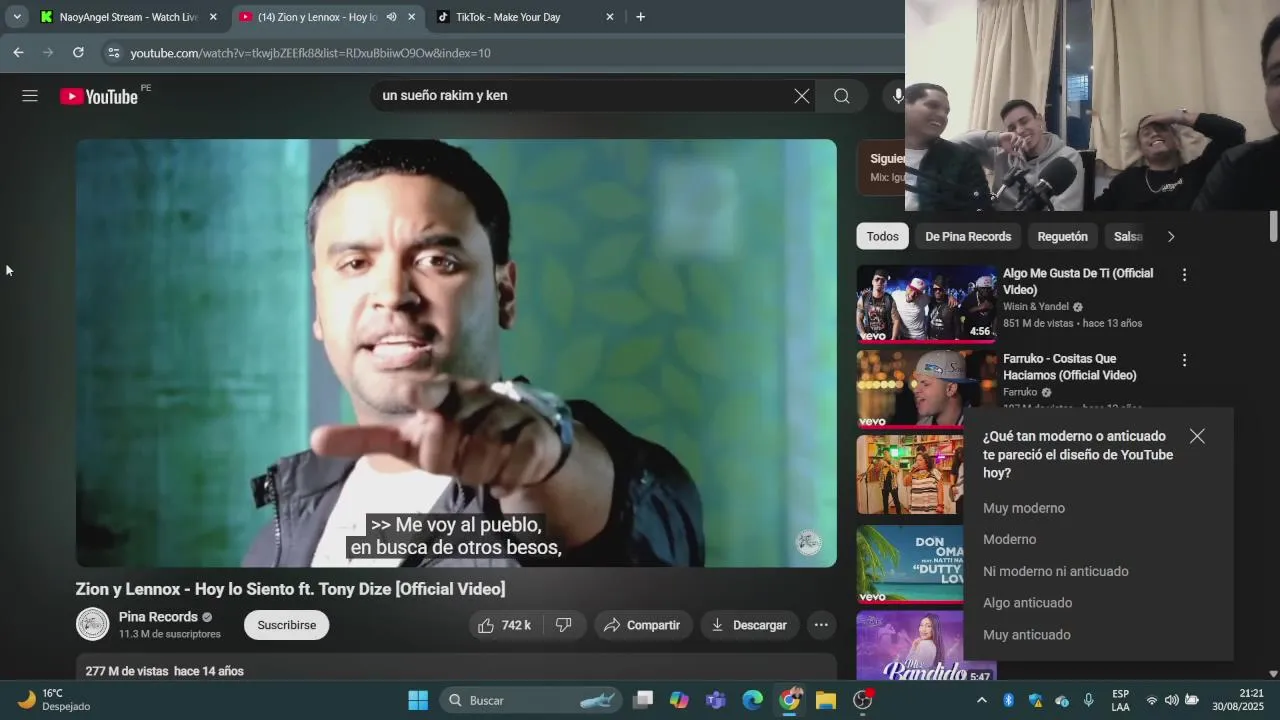
Task: Filter by De Pina Records chip
Action: click(x=968, y=237)
